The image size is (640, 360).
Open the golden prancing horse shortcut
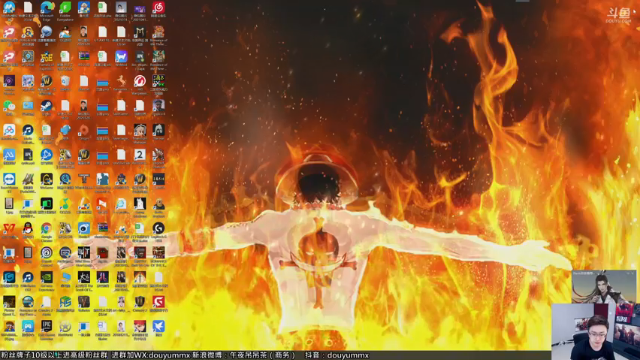tap(121, 82)
